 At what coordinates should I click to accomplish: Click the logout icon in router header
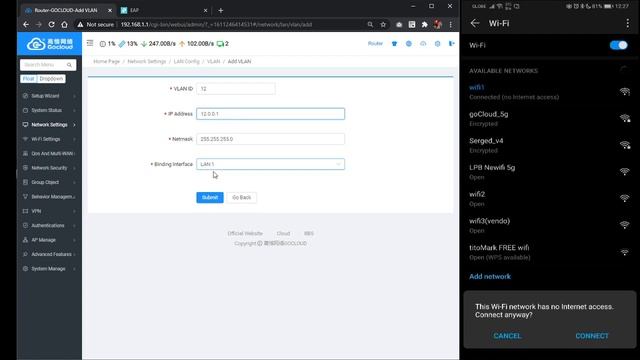[x=451, y=44]
